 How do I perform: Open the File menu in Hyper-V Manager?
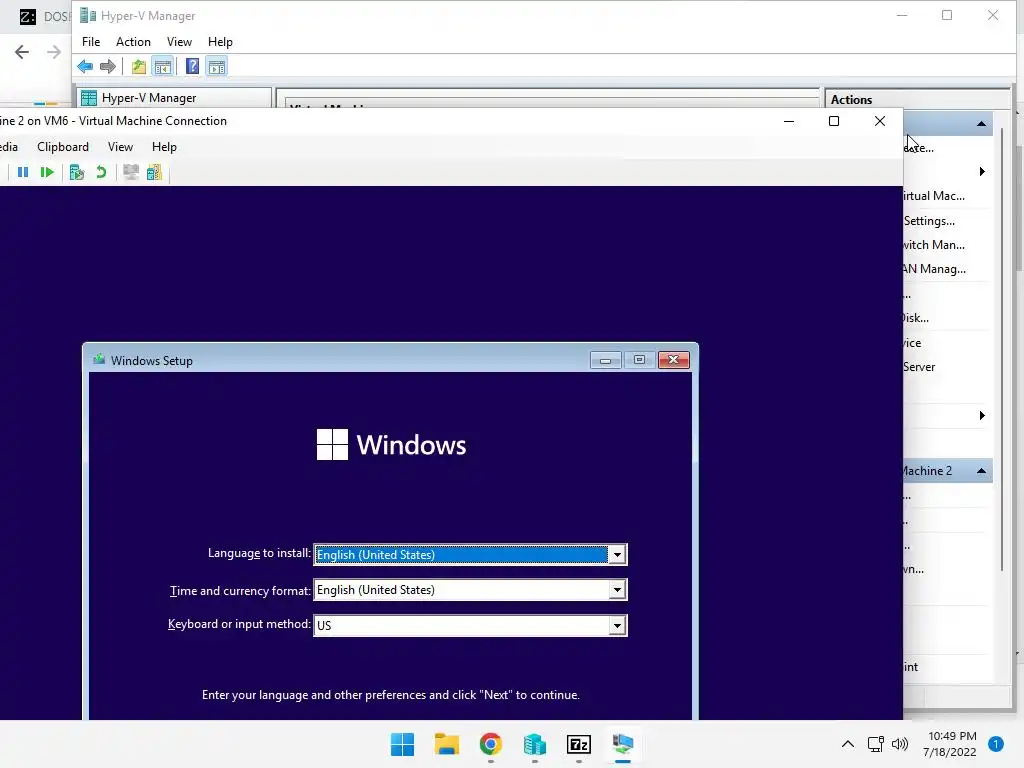(x=91, y=42)
